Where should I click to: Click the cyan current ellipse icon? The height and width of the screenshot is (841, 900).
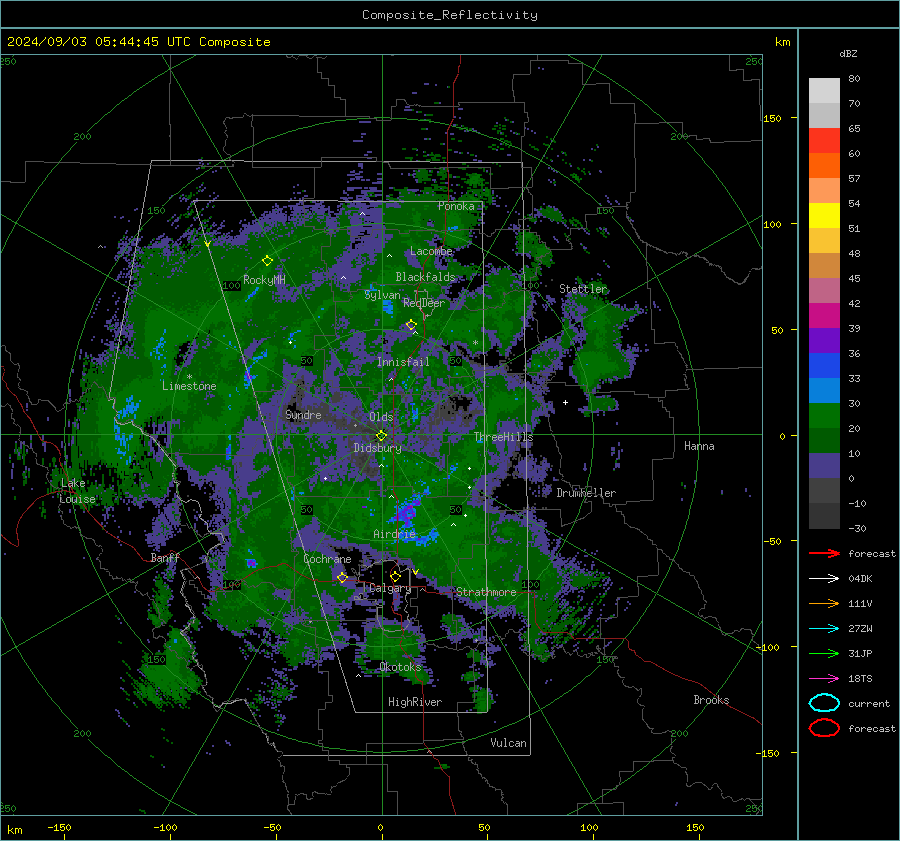(x=824, y=703)
